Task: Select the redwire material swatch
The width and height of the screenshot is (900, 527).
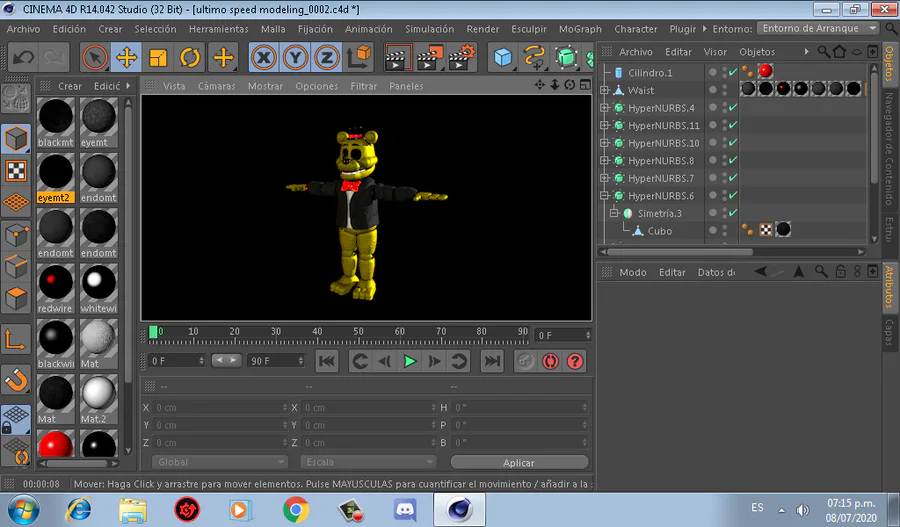Action: (56, 289)
